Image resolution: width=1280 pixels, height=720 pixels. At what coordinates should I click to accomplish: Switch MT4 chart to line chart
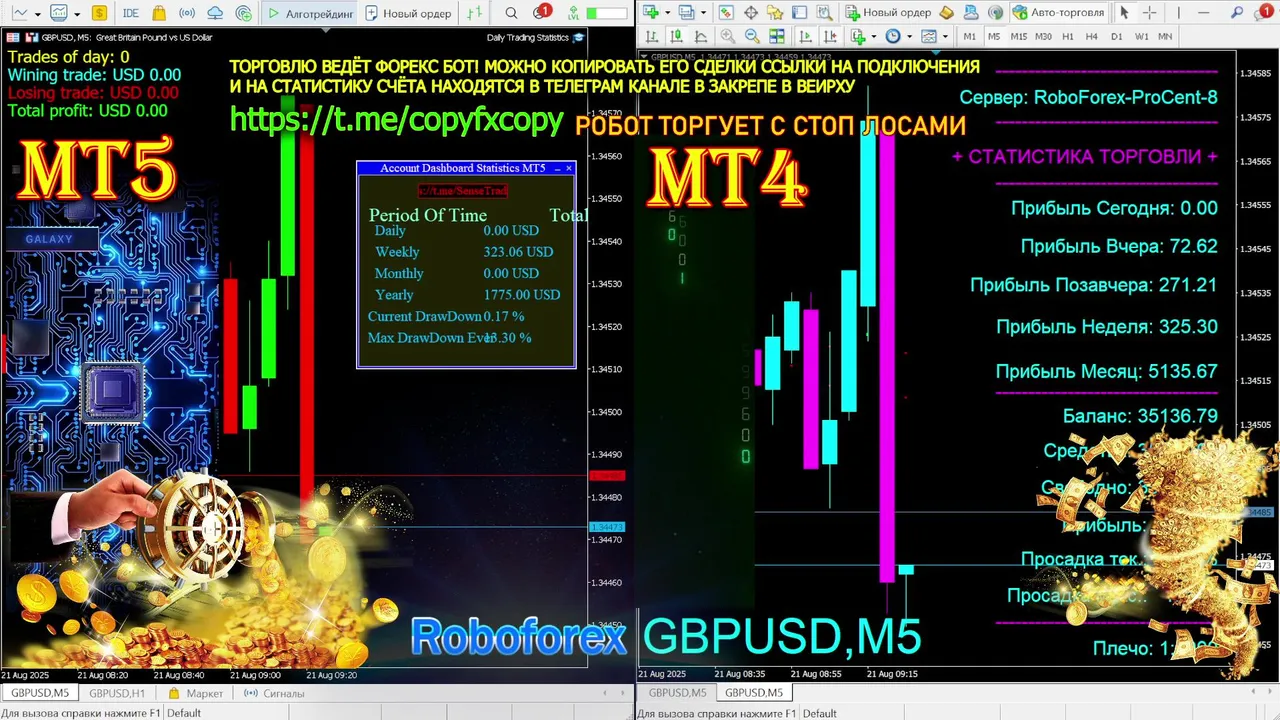[x=700, y=36]
